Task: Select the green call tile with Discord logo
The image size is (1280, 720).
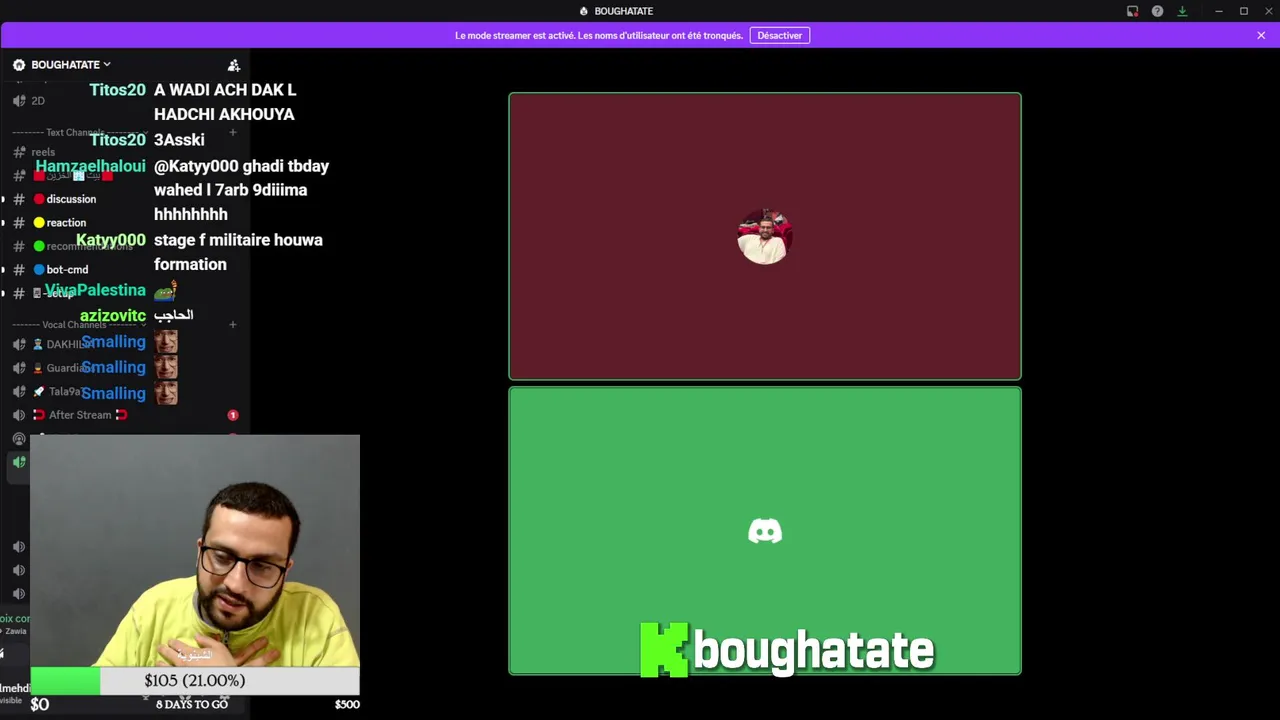Action: (x=765, y=531)
